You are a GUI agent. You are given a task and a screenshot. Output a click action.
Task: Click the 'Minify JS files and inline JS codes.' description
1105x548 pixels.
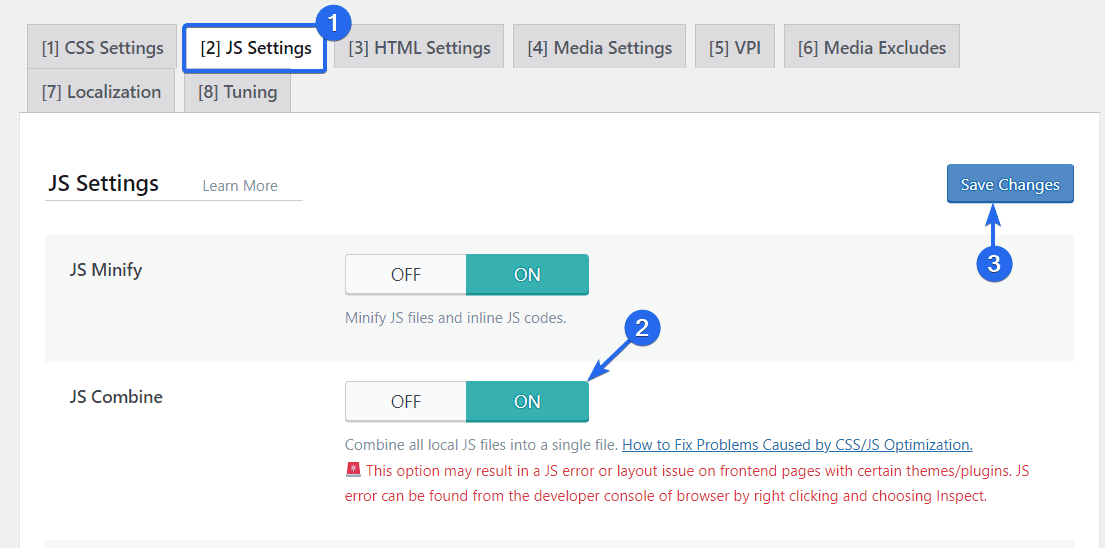pos(455,318)
